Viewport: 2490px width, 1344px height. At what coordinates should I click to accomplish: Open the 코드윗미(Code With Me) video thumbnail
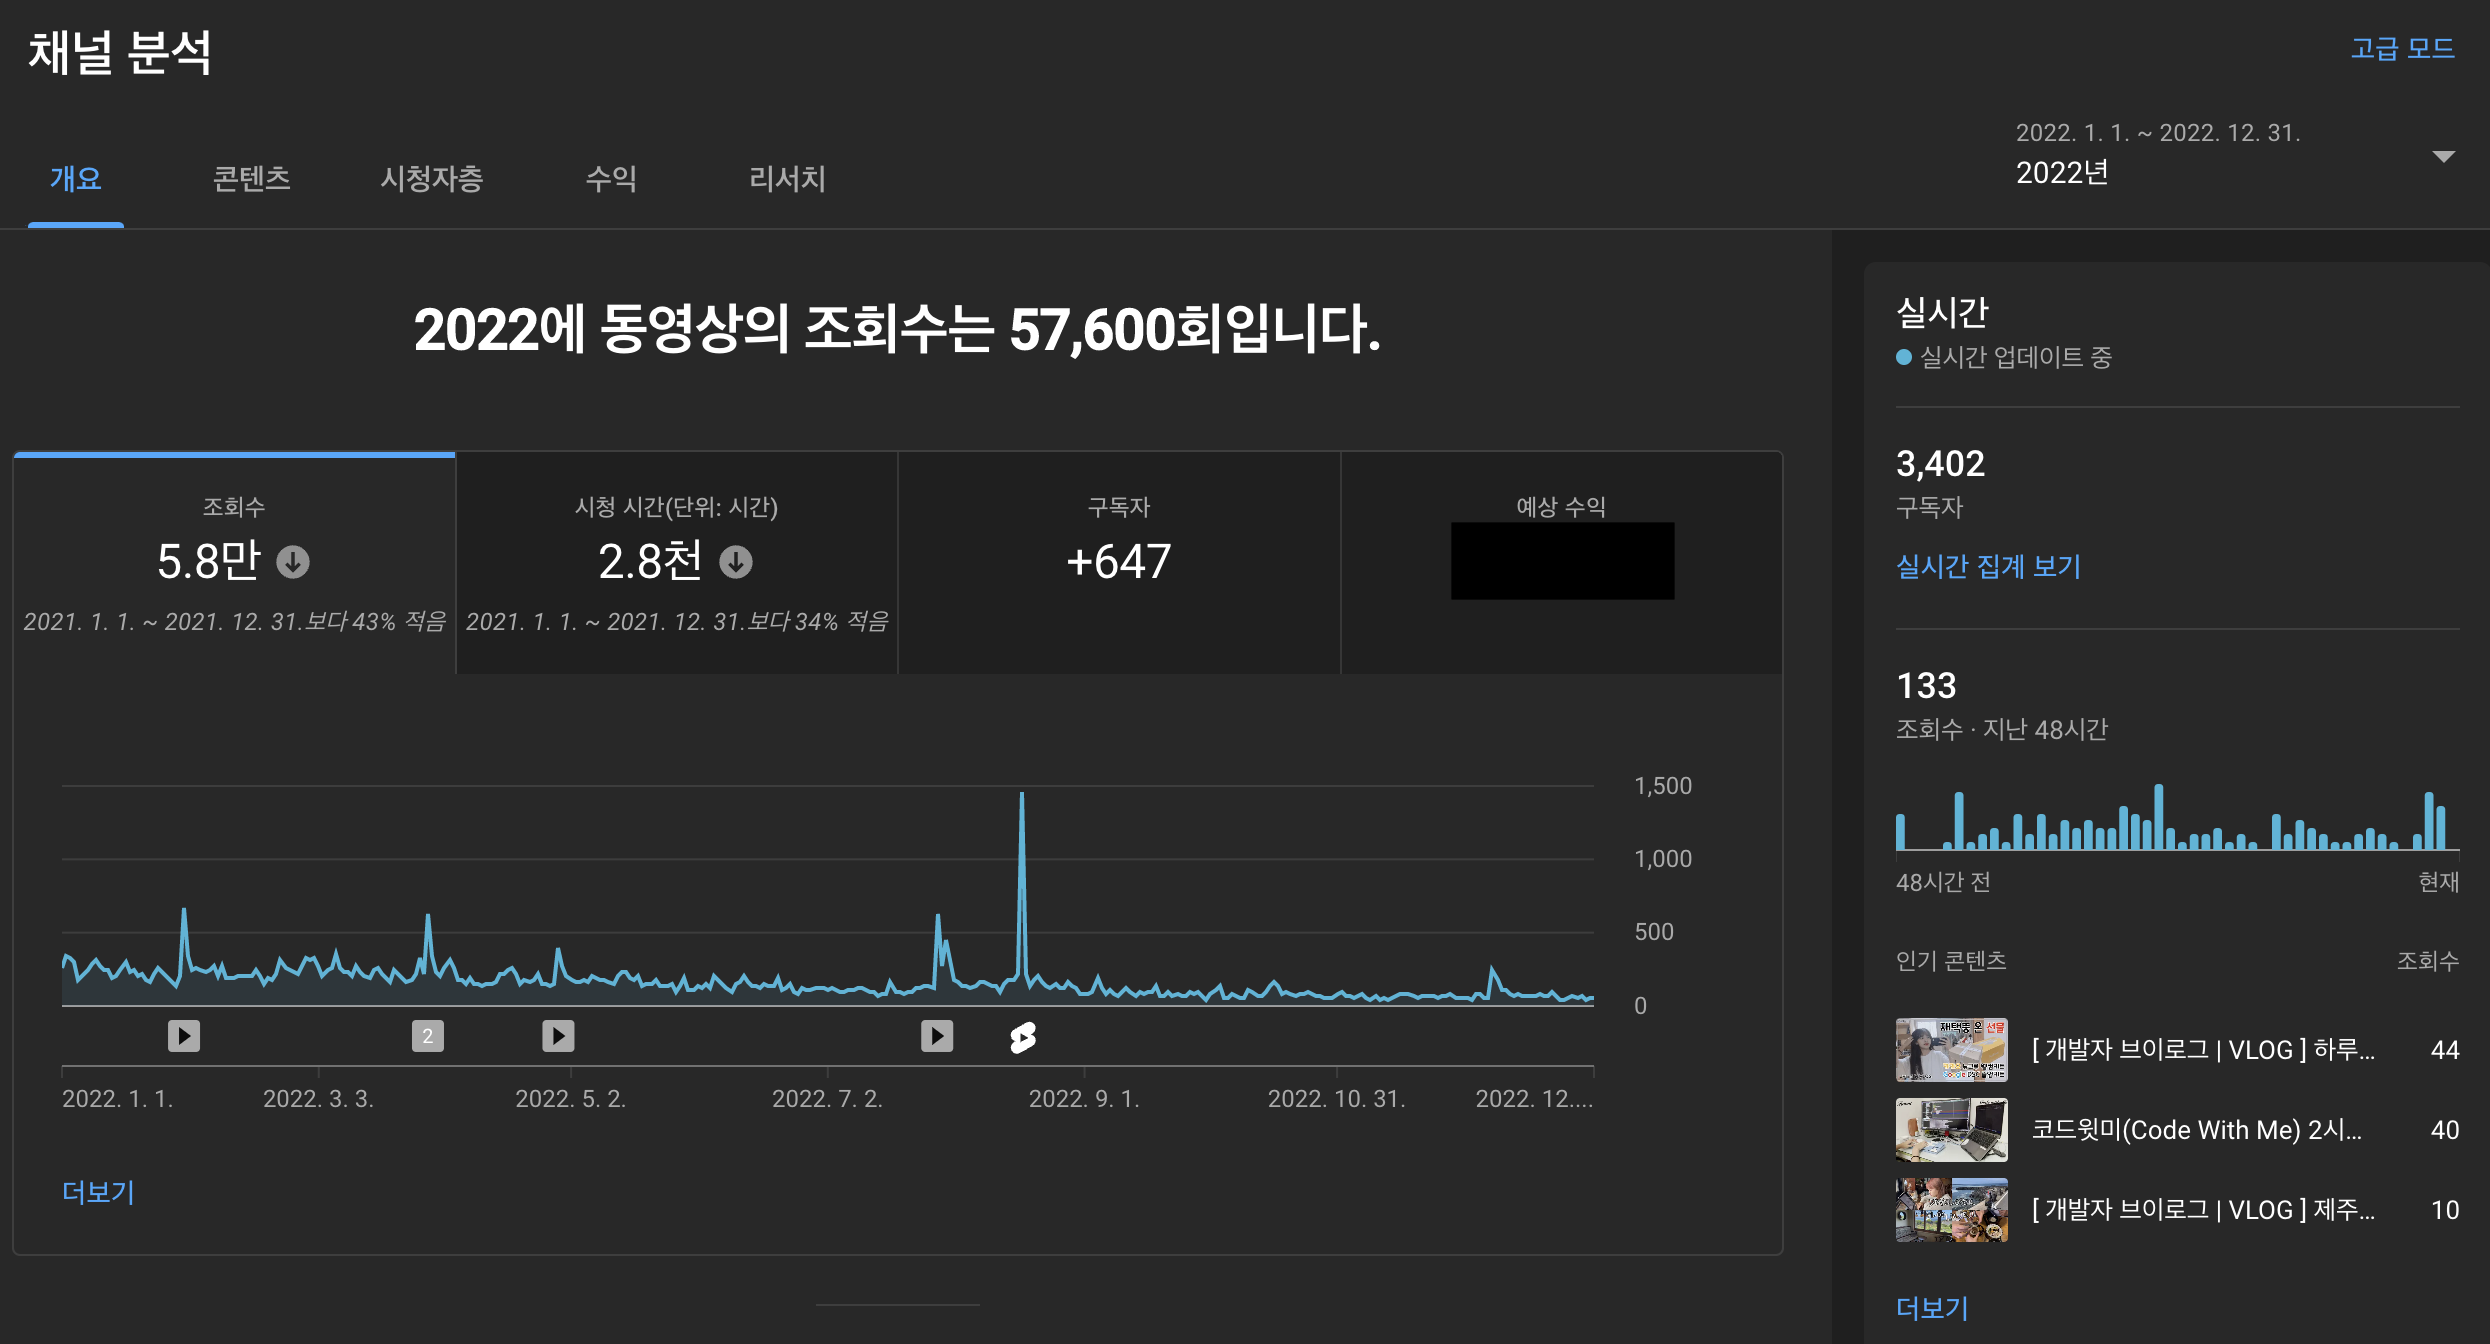click(x=1951, y=1130)
